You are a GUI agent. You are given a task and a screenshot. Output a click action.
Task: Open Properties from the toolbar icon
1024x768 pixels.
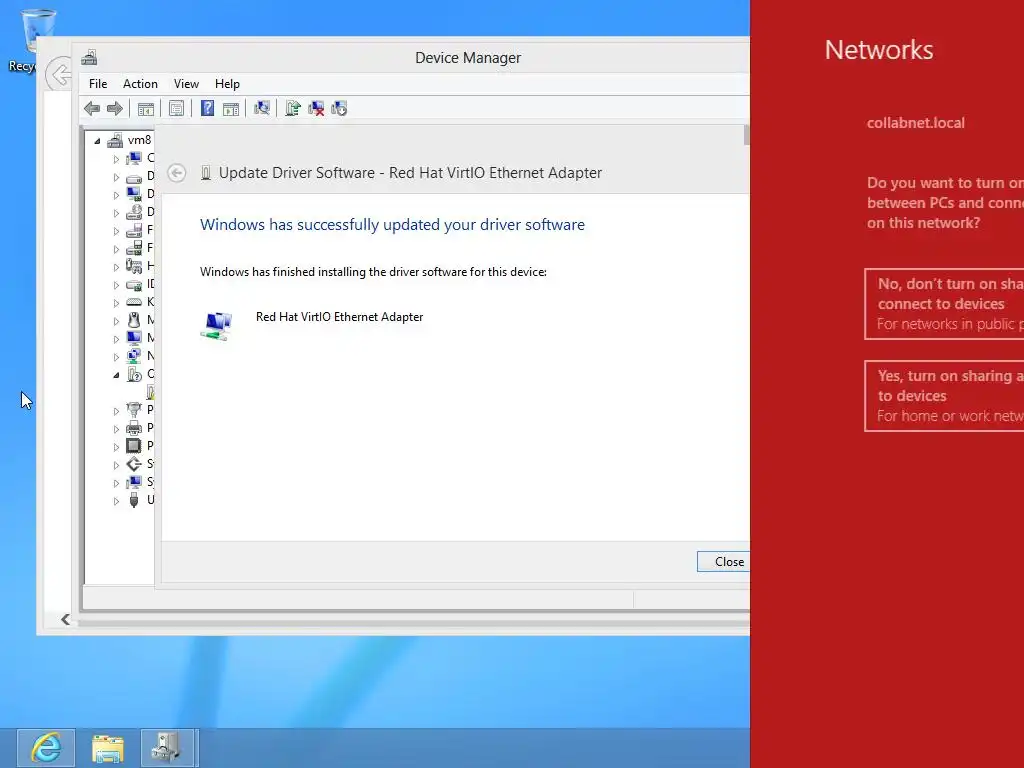coord(176,108)
